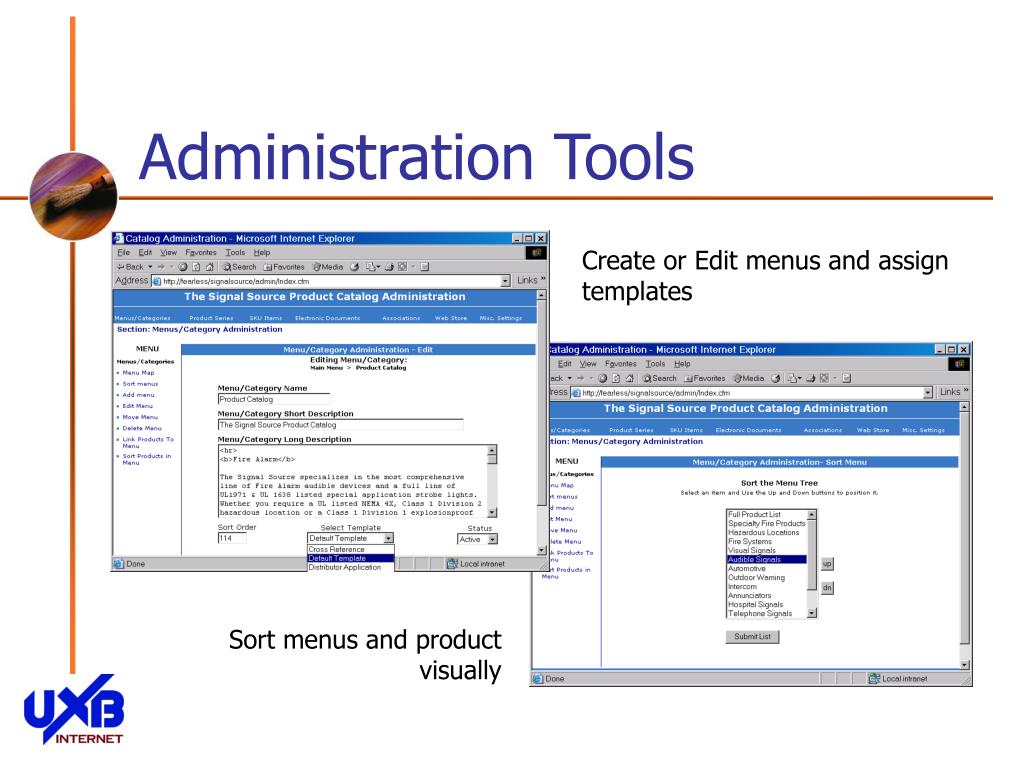Follow the Add menu link in Edit window
The height and width of the screenshot is (768, 1024).
tap(138, 395)
